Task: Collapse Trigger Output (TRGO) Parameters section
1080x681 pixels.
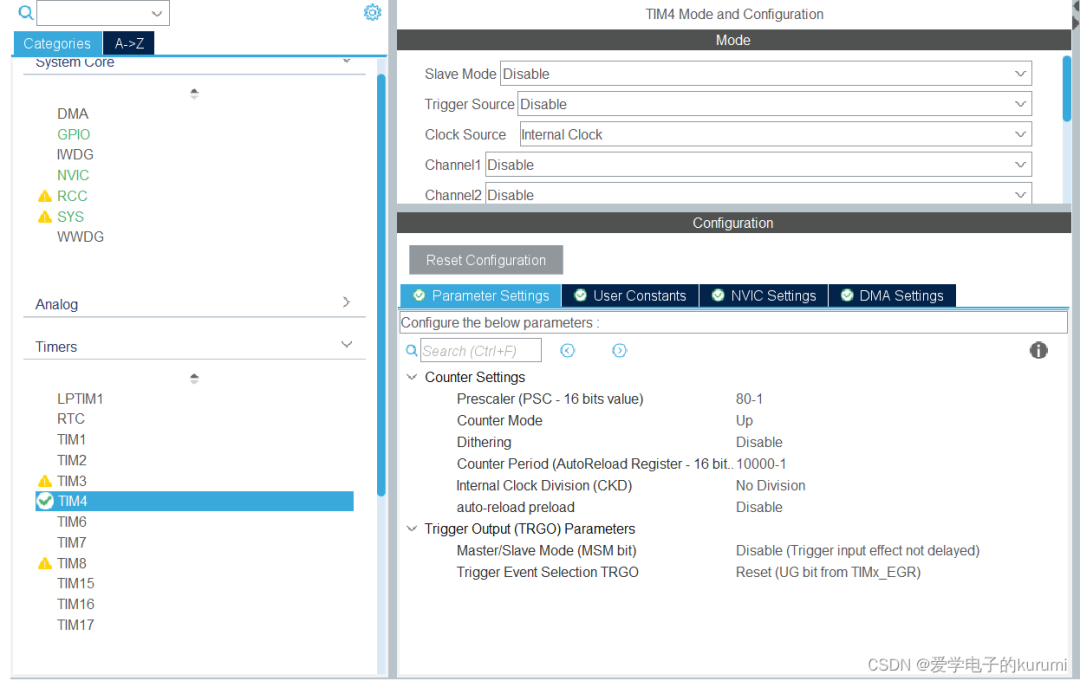Action: (412, 529)
